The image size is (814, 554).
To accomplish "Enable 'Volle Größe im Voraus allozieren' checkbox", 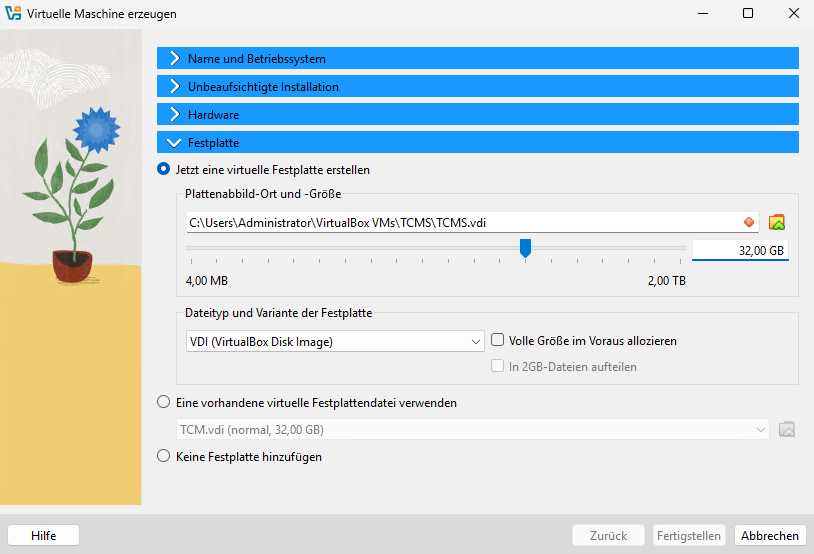I will [497, 341].
